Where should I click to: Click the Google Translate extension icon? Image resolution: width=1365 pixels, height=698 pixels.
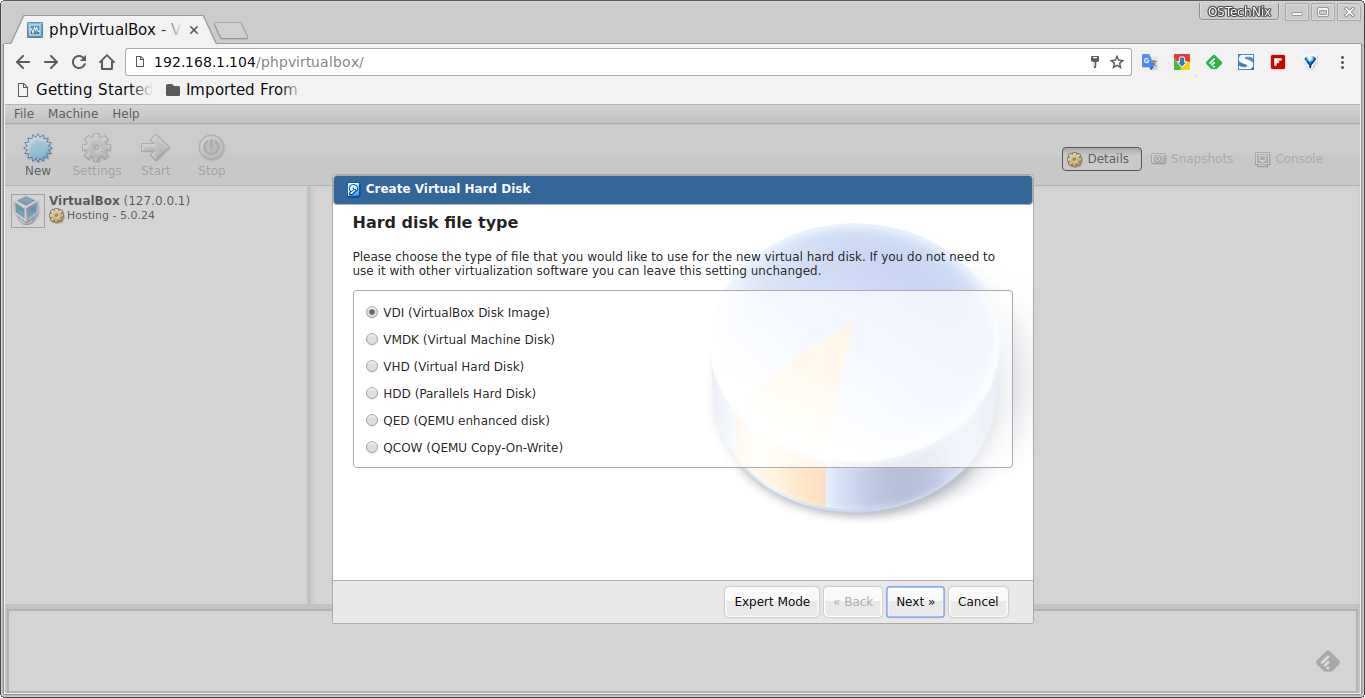coord(1149,61)
